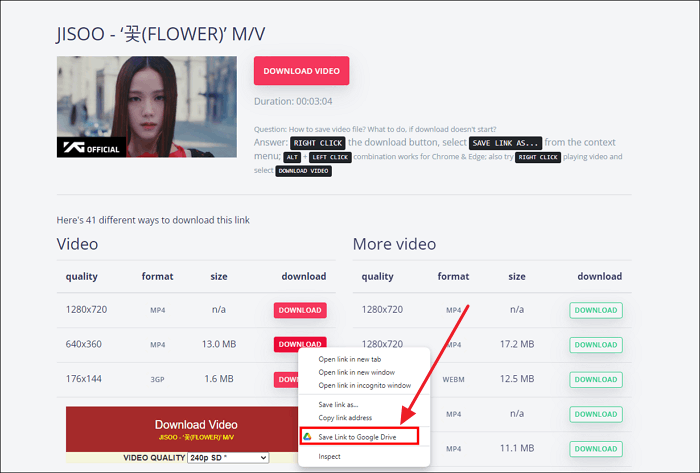Open the JISOO video thumbnail
The height and width of the screenshot is (473, 700).
[x=147, y=107]
